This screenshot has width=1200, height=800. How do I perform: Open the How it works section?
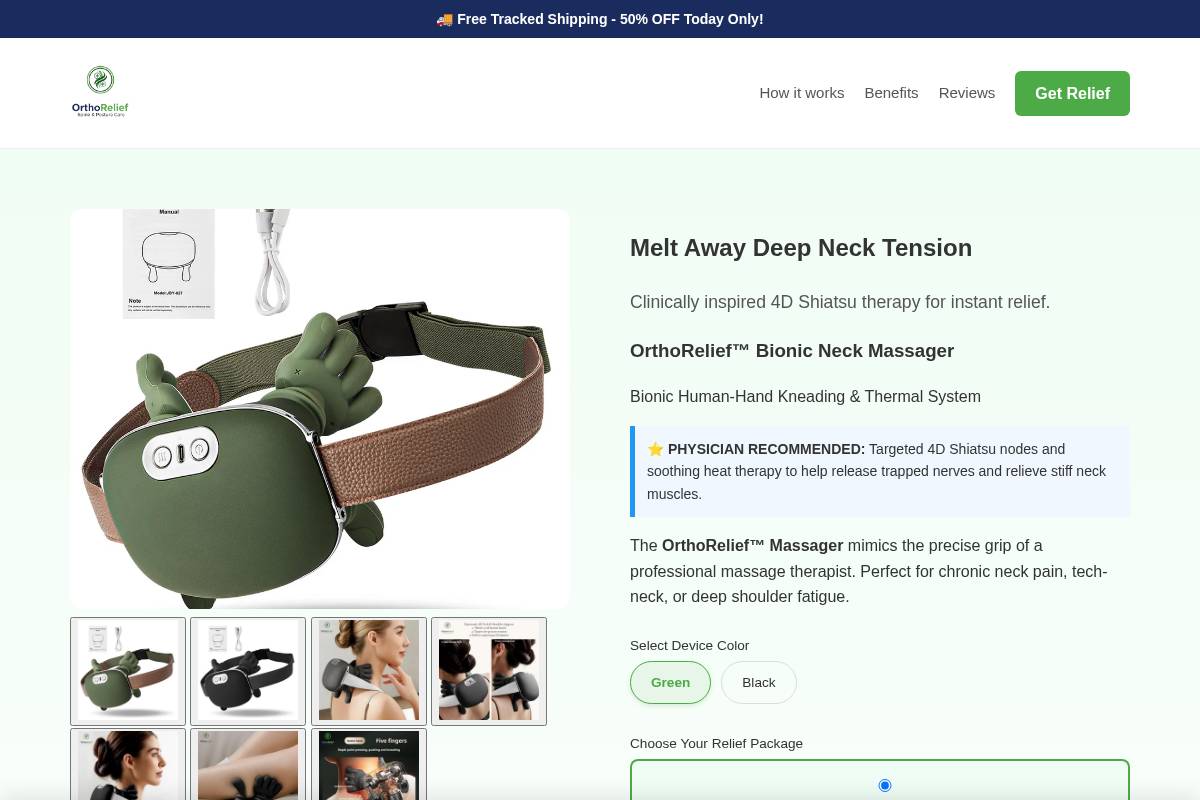(801, 92)
